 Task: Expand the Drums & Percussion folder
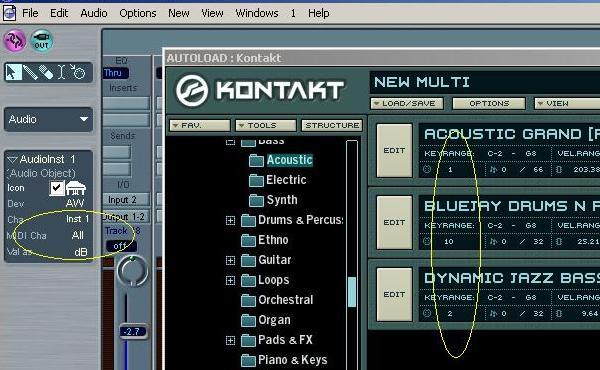tap(230, 220)
